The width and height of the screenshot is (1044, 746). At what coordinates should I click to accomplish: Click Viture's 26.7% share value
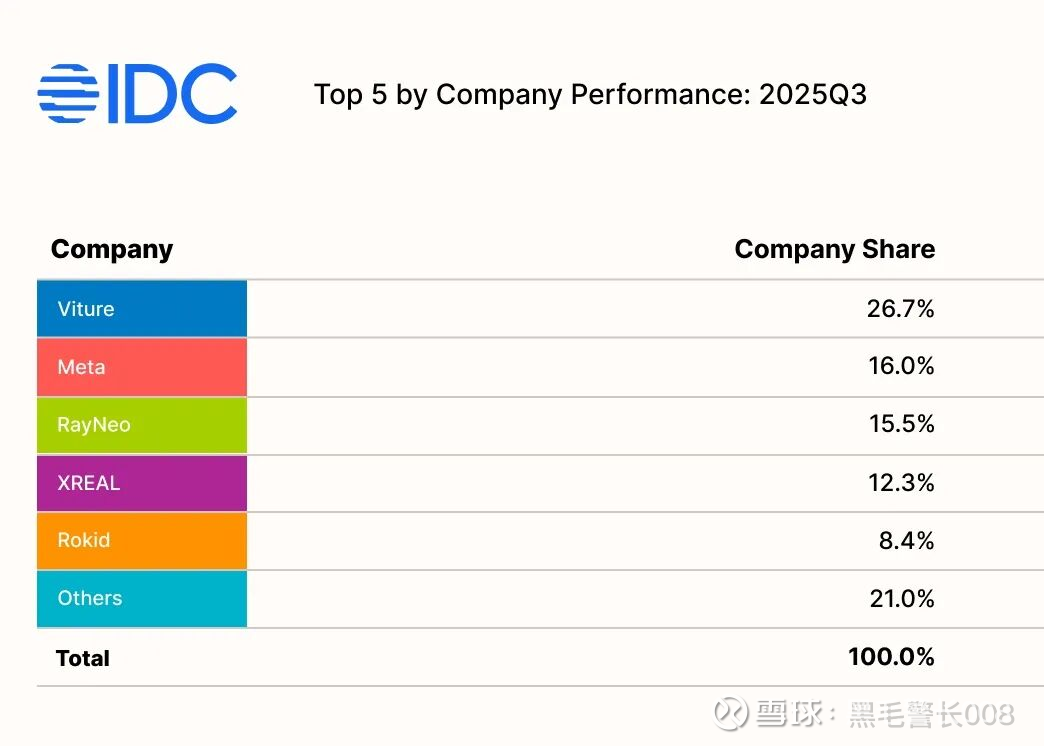tap(900, 309)
